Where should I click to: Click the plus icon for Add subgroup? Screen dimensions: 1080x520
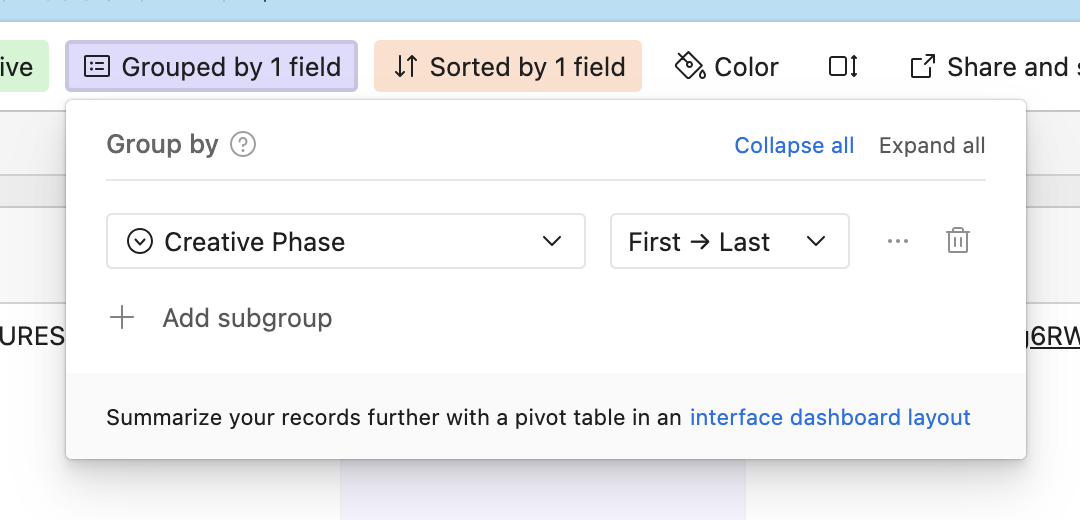122,318
